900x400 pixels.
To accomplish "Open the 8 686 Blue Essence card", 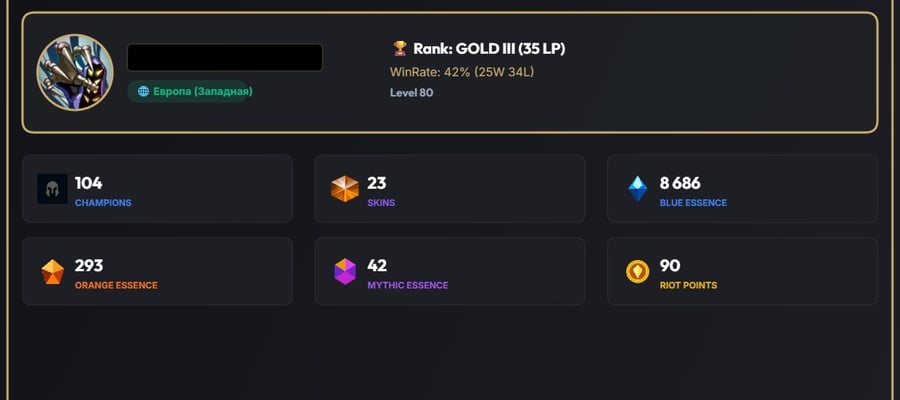I will point(742,189).
